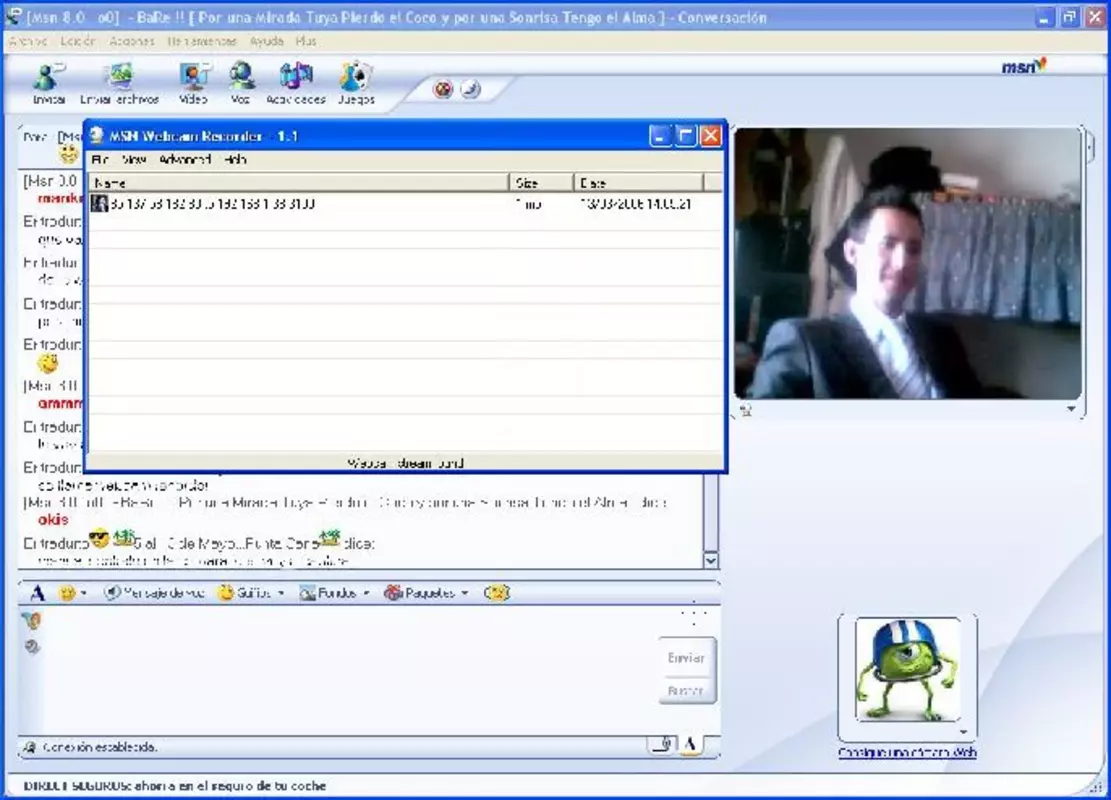
Task: Click the red block contact icon
Action: 443,89
